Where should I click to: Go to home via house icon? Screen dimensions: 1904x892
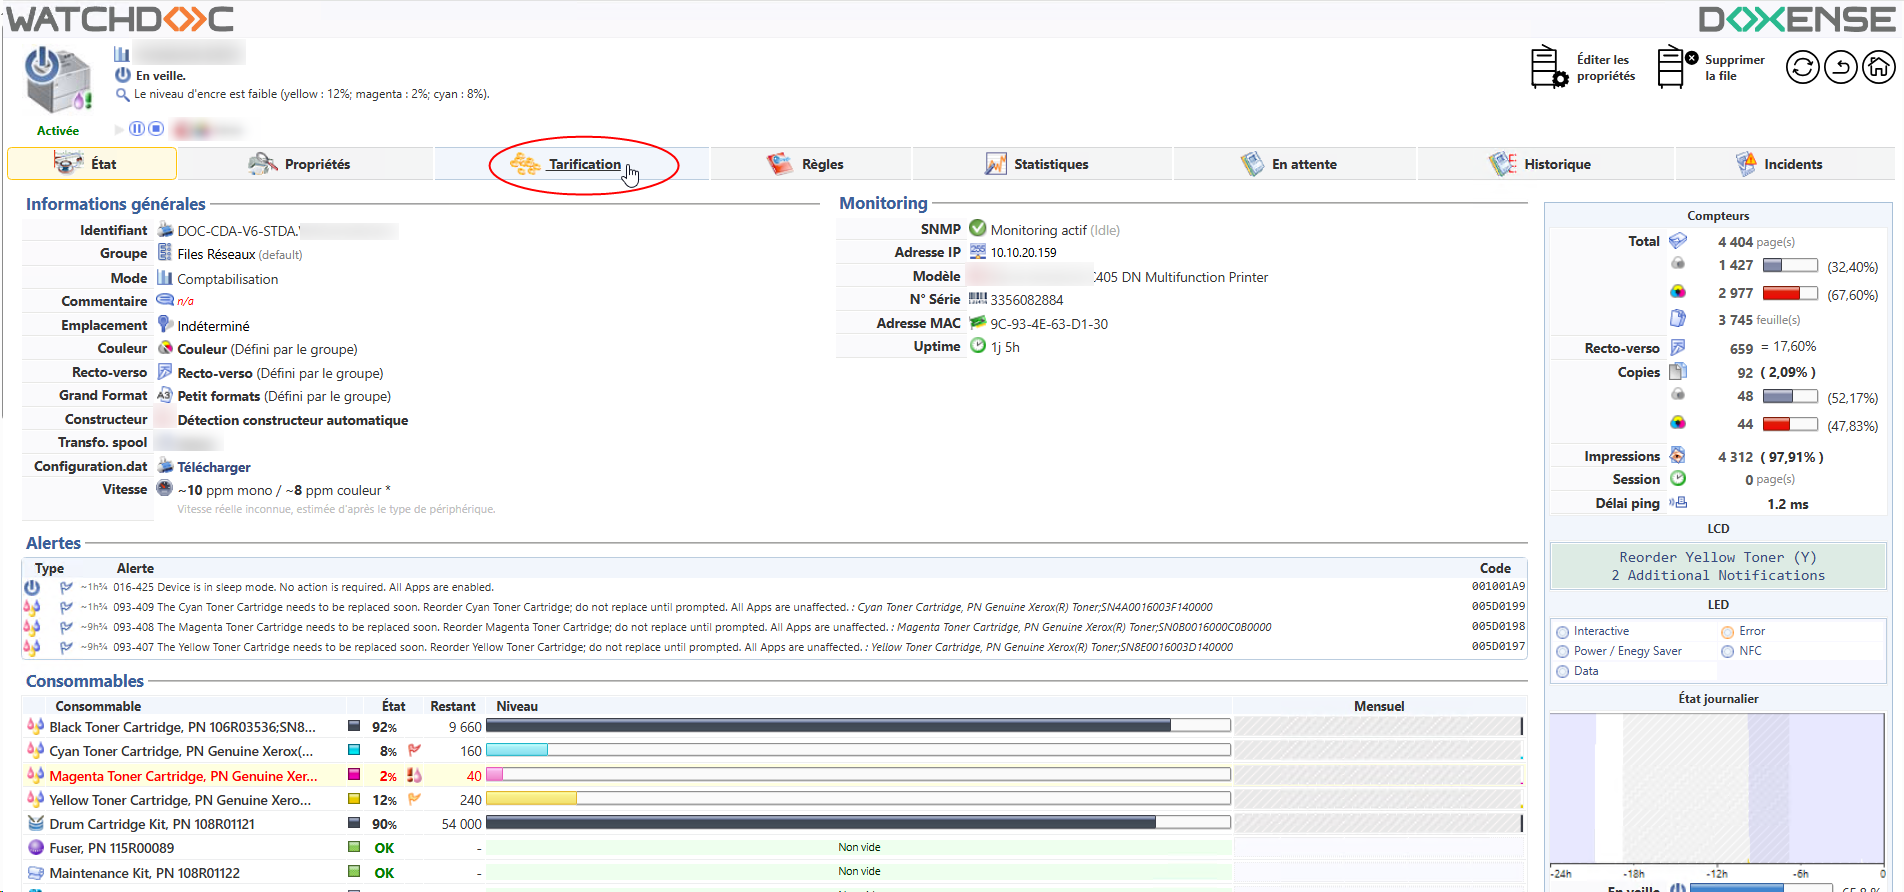(x=1878, y=67)
